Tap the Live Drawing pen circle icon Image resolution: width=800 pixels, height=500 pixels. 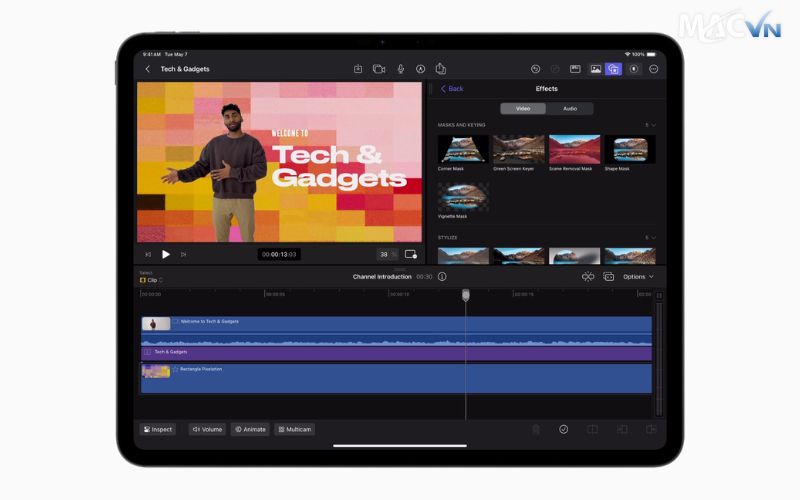[420, 69]
